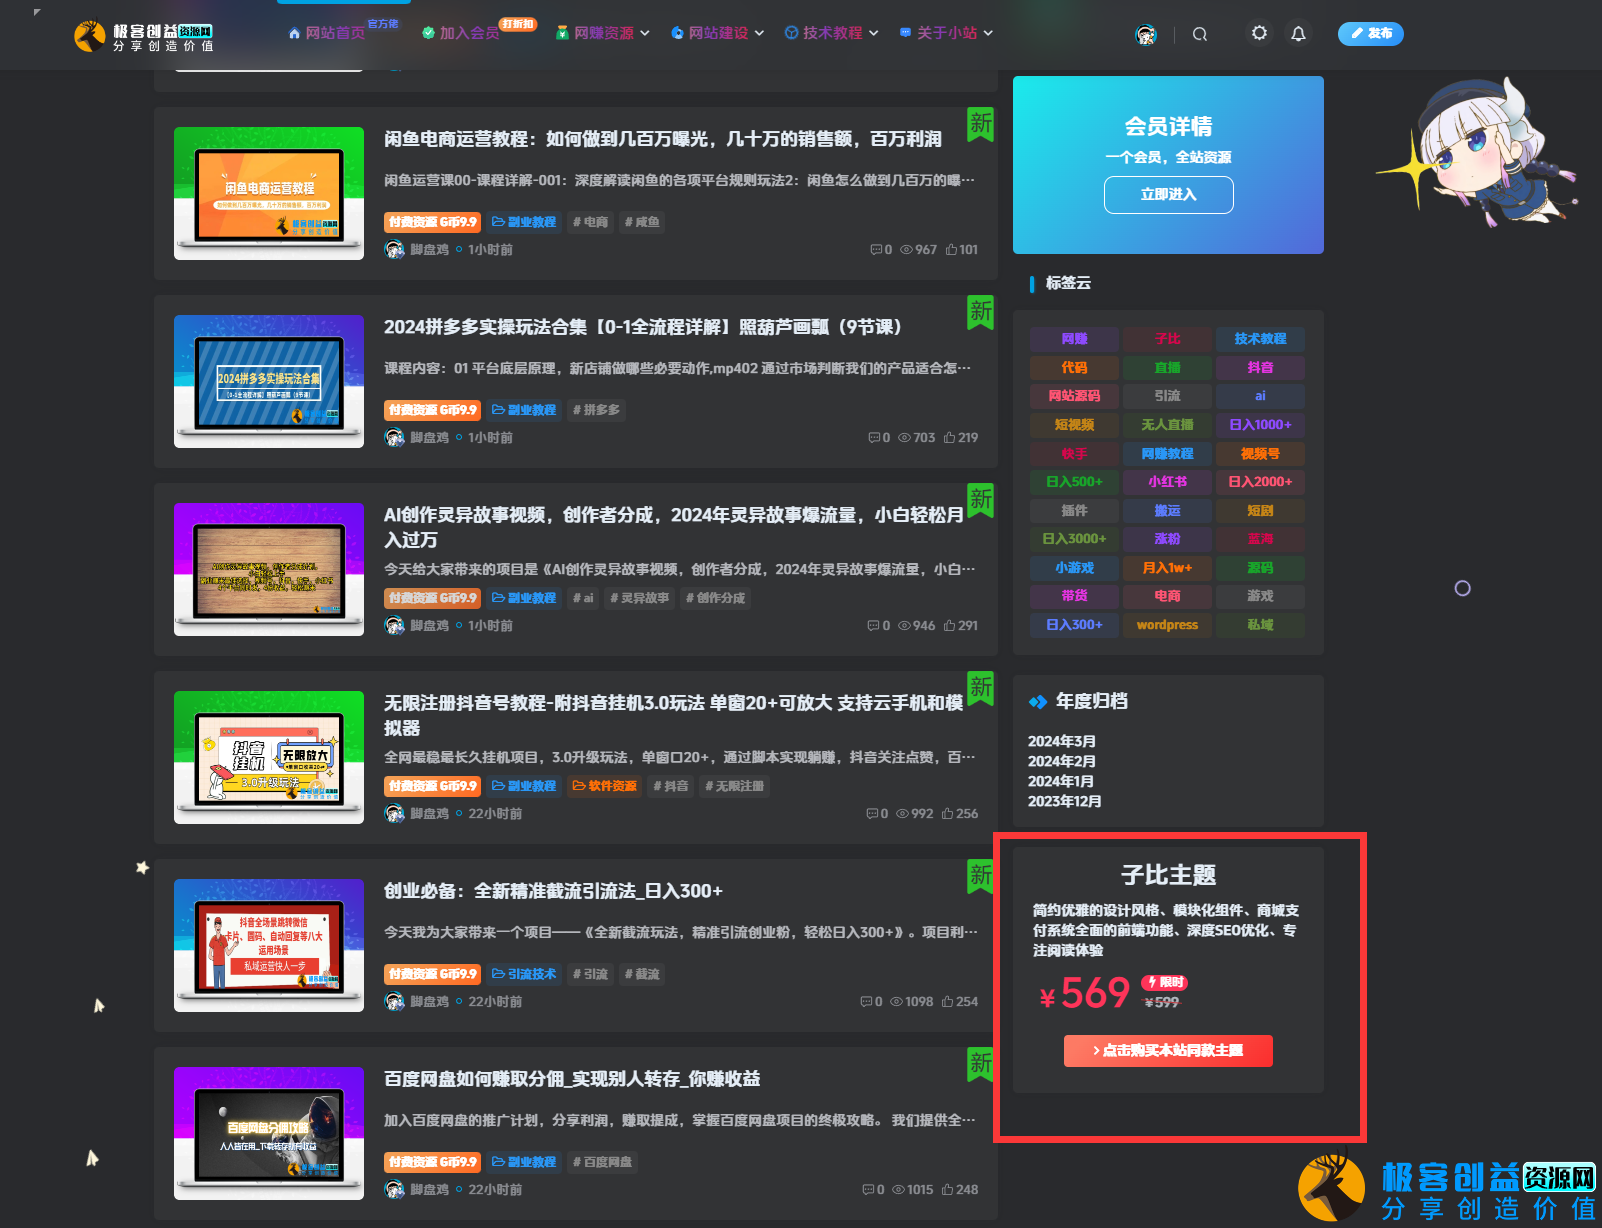Click like icon on 闲鱼电商运营教程 post
The height and width of the screenshot is (1228, 1602).
(x=952, y=250)
